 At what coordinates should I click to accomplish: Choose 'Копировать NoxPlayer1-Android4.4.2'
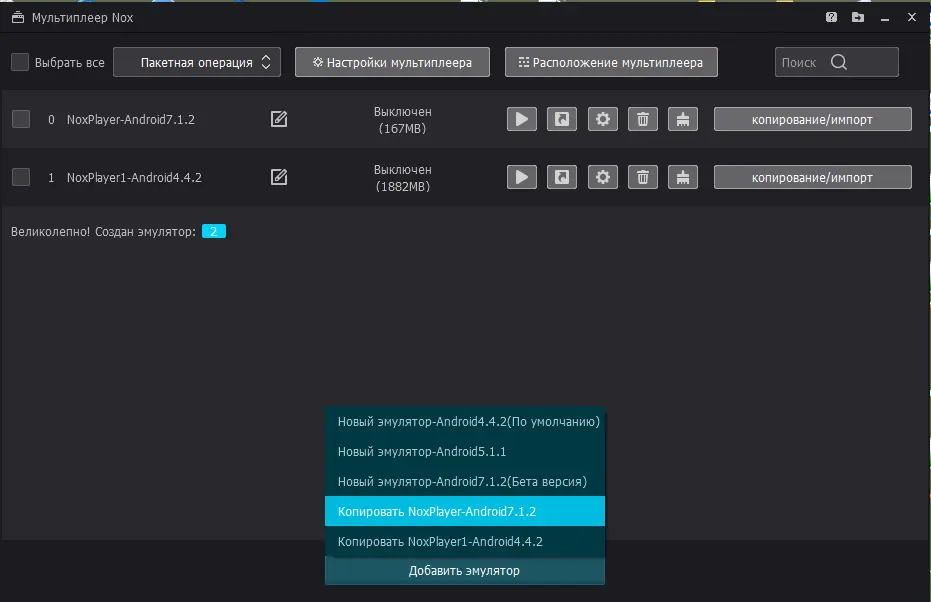coord(464,541)
